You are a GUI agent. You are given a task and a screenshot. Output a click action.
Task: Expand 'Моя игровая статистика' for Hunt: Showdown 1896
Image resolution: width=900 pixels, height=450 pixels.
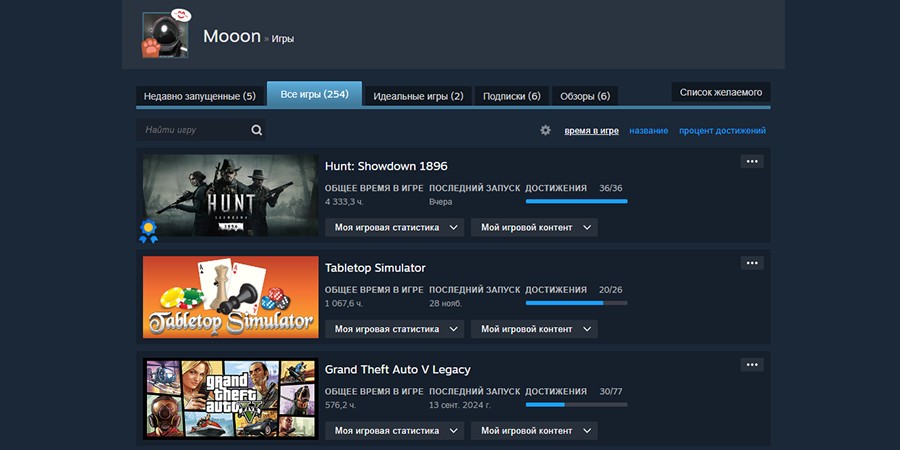(395, 227)
